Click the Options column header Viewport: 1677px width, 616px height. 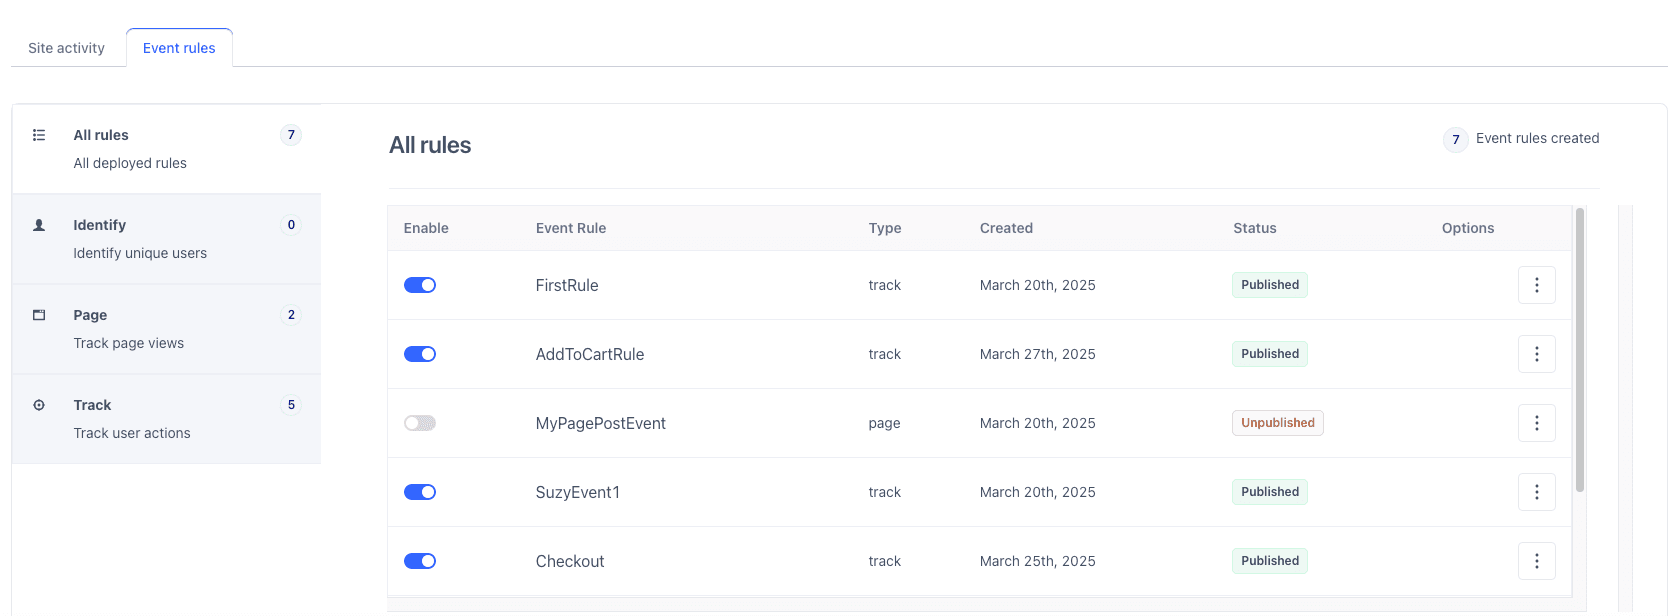click(1468, 228)
